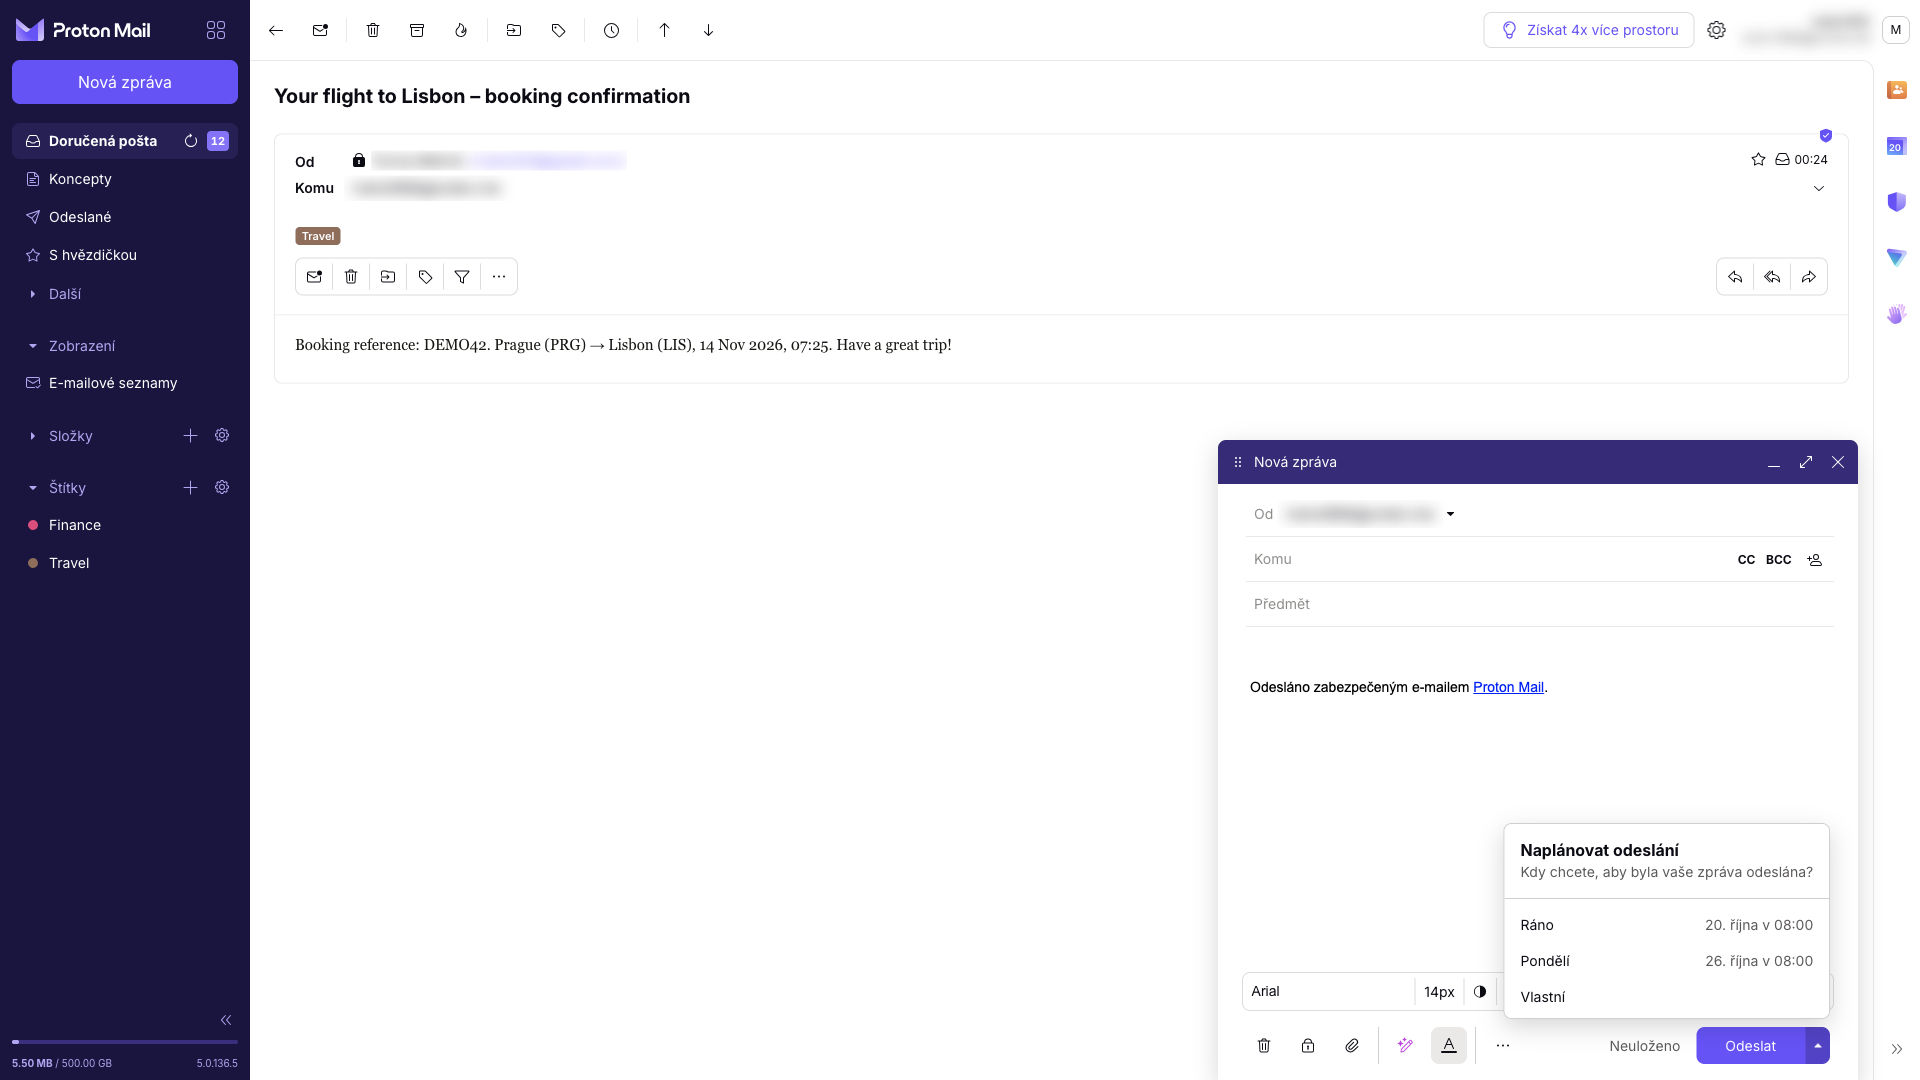
Task: Reply to the message
Action: point(1735,277)
